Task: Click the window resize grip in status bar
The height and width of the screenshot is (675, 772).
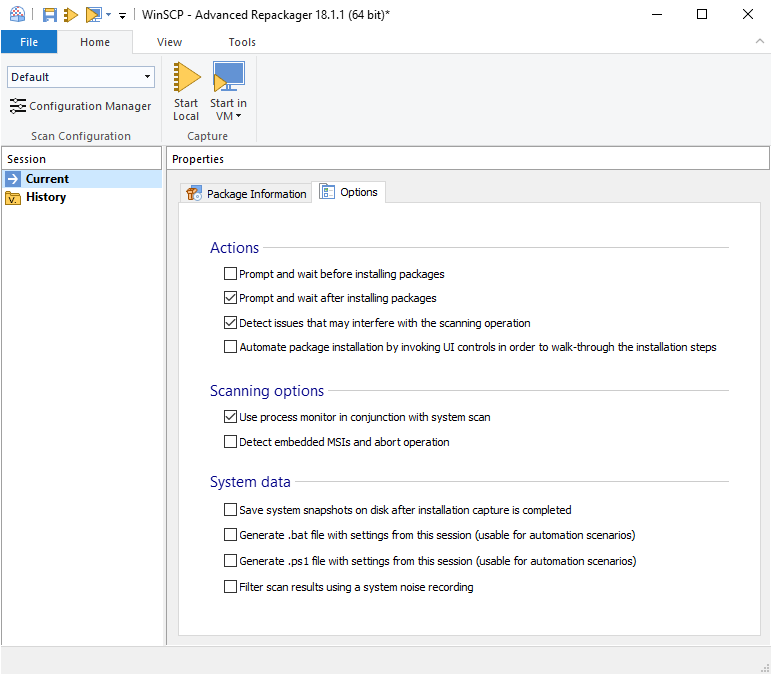Action: [x=765, y=668]
